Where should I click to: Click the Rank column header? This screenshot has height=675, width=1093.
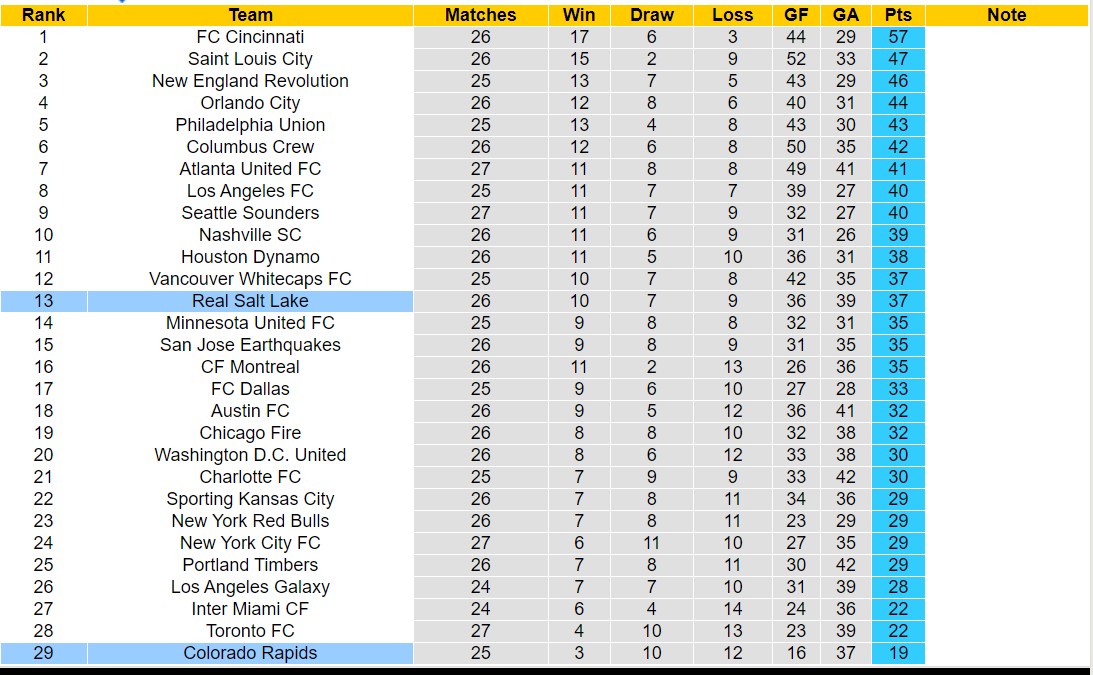pos(43,15)
